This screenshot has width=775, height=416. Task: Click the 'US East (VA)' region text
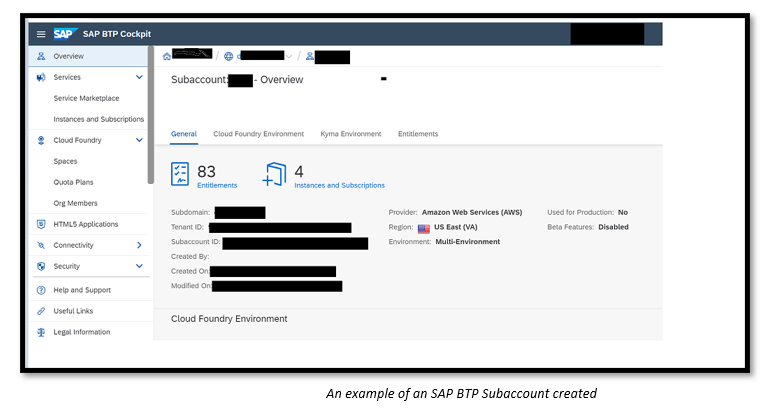click(x=456, y=227)
